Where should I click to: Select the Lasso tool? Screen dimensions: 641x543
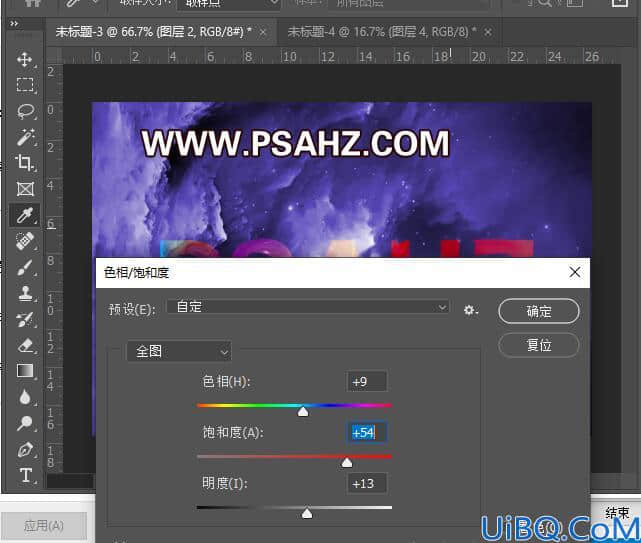25,111
